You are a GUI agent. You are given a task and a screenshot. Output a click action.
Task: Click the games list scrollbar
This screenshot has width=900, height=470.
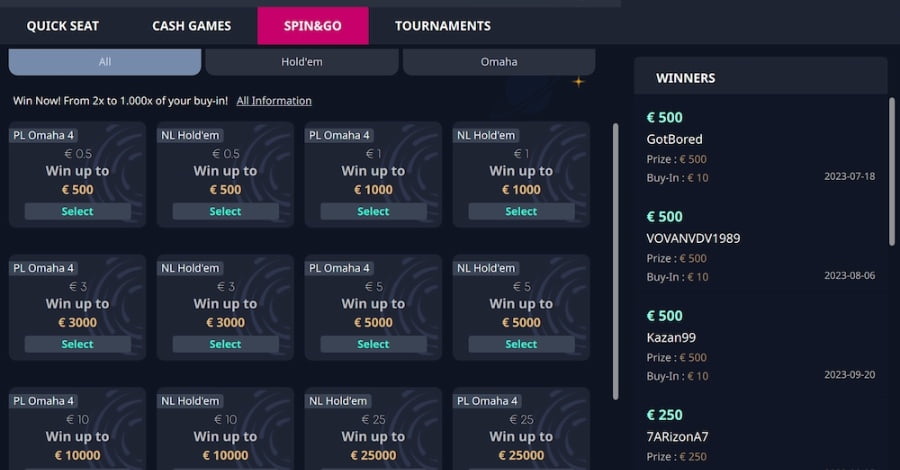click(x=616, y=261)
